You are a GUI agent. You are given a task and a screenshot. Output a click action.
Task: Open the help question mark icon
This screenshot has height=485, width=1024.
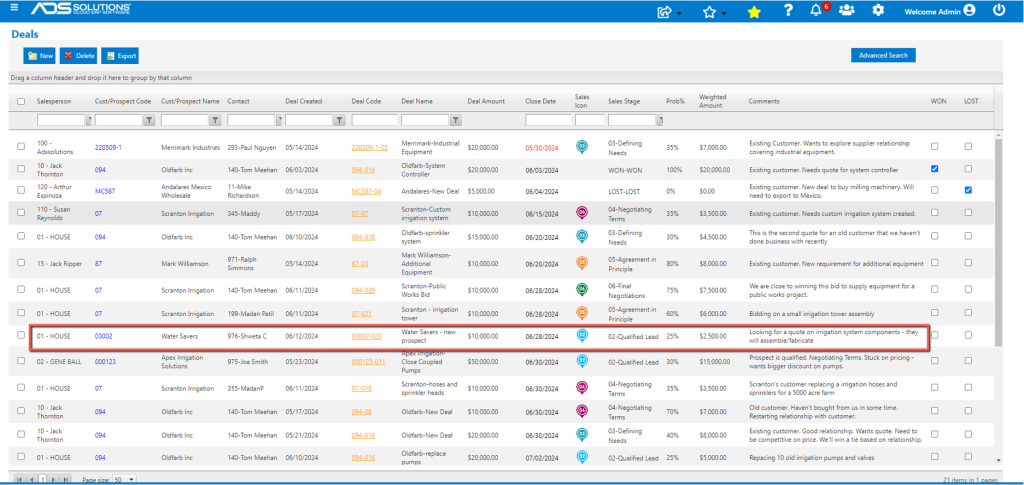tap(788, 10)
